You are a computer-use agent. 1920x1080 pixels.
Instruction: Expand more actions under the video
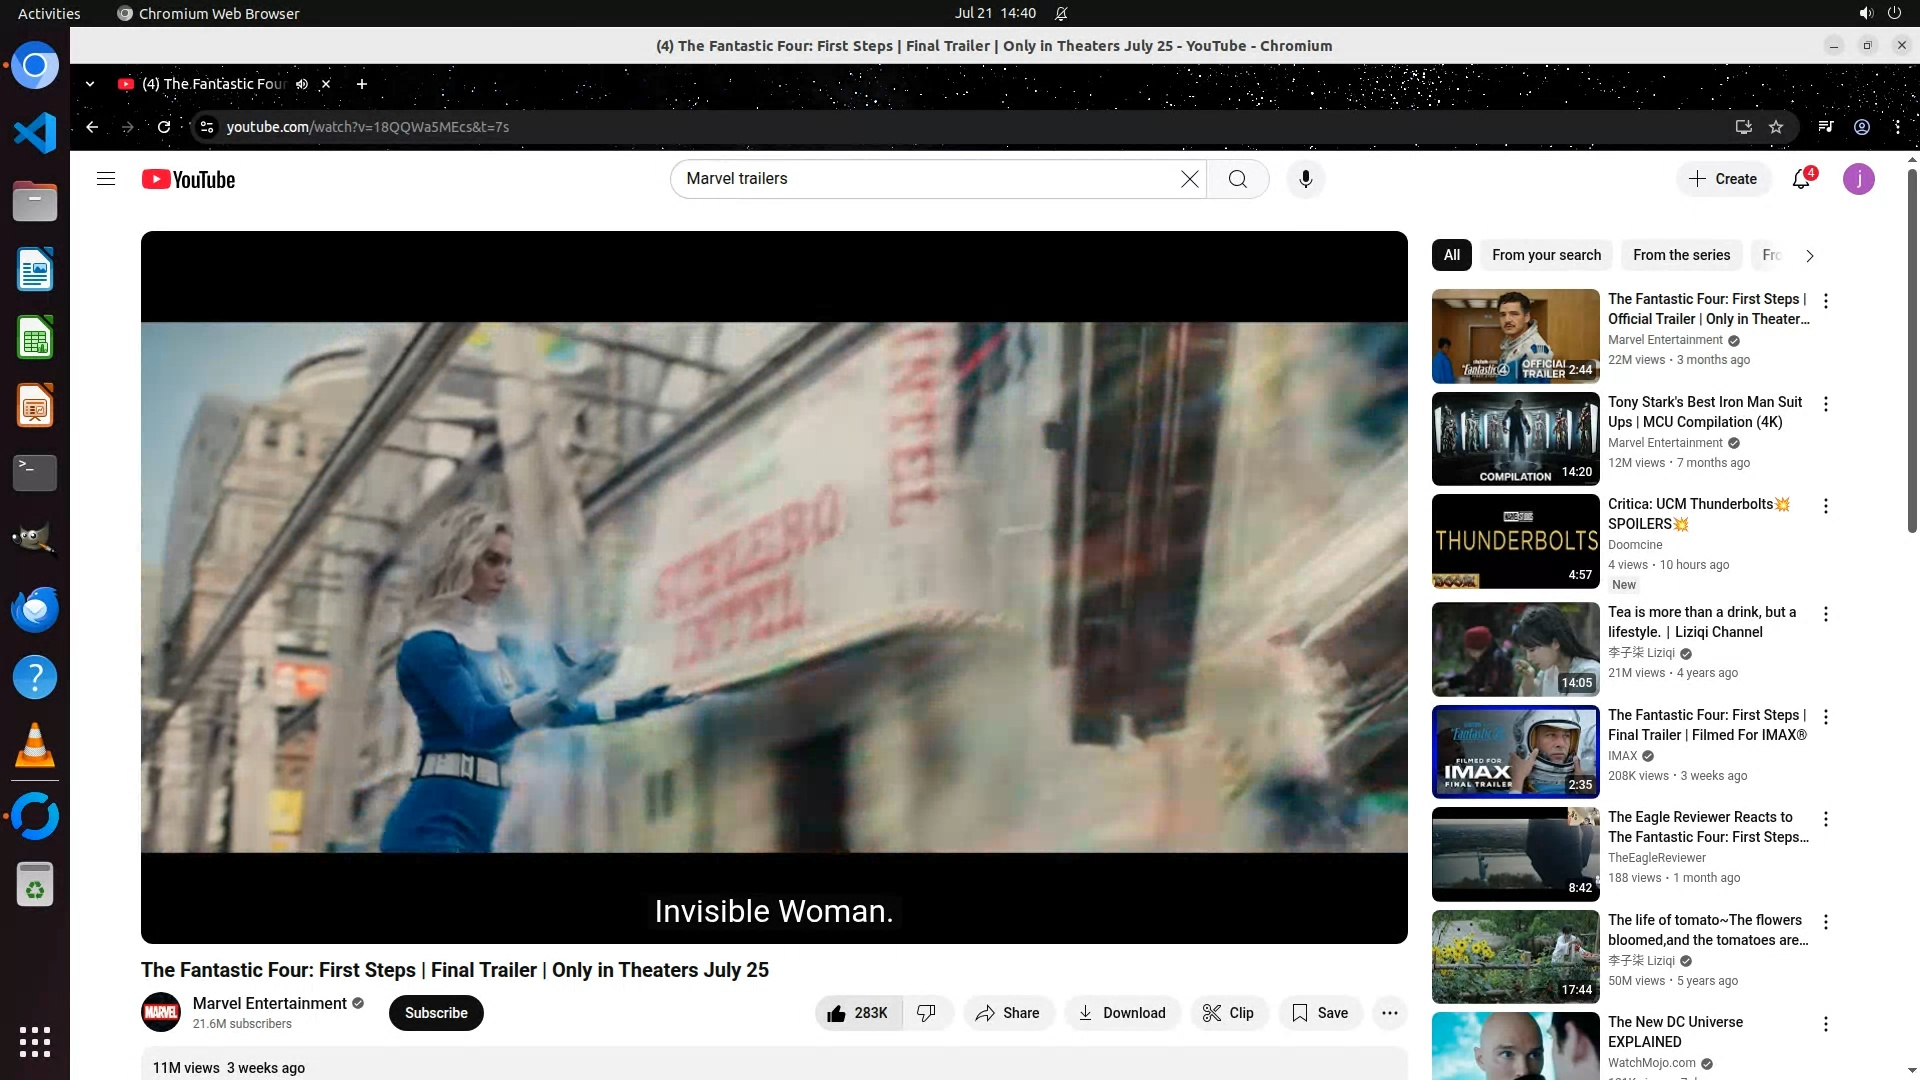click(x=1389, y=1013)
